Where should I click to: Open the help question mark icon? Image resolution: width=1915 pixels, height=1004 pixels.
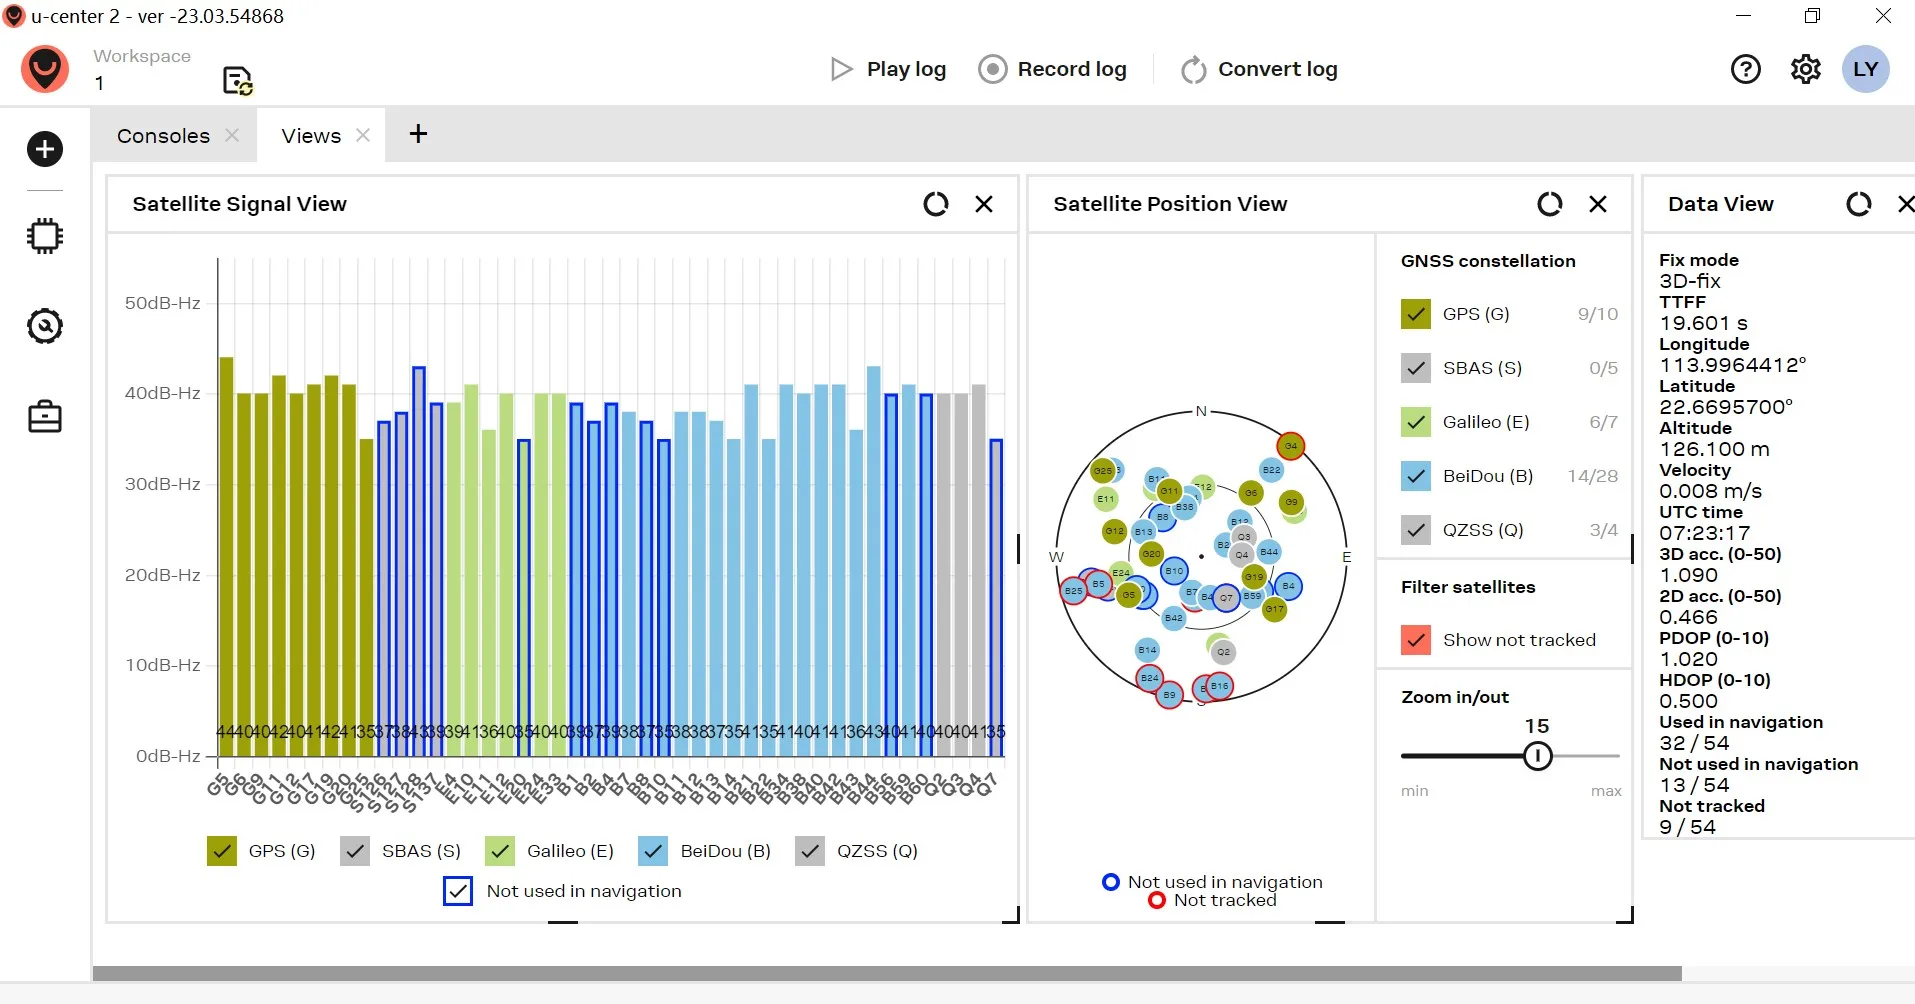pos(1745,69)
